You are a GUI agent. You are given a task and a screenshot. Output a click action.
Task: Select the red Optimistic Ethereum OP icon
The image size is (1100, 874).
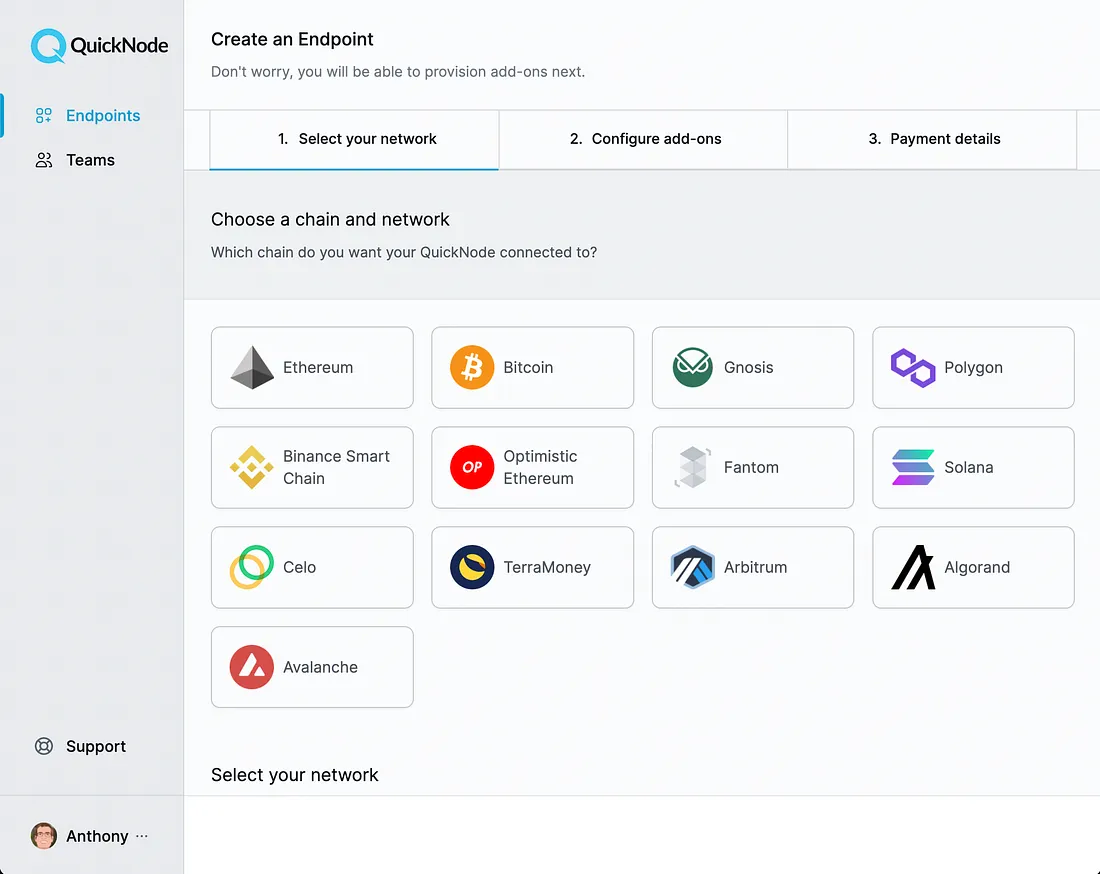click(472, 468)
